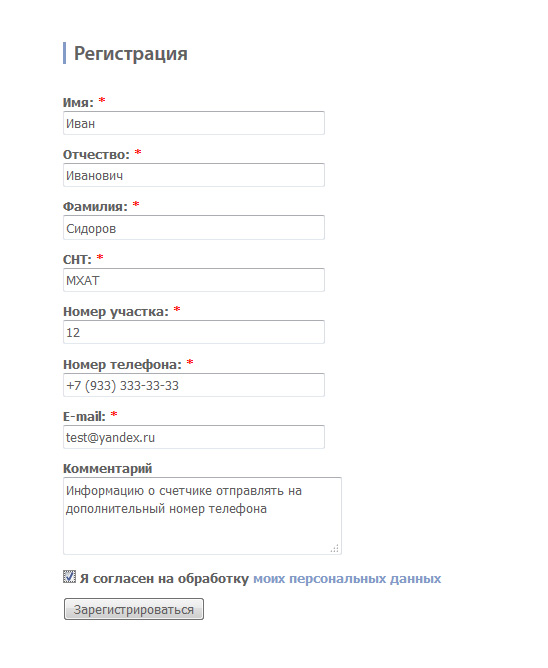Click the Номер телефона: label

(x=122, y=365)
